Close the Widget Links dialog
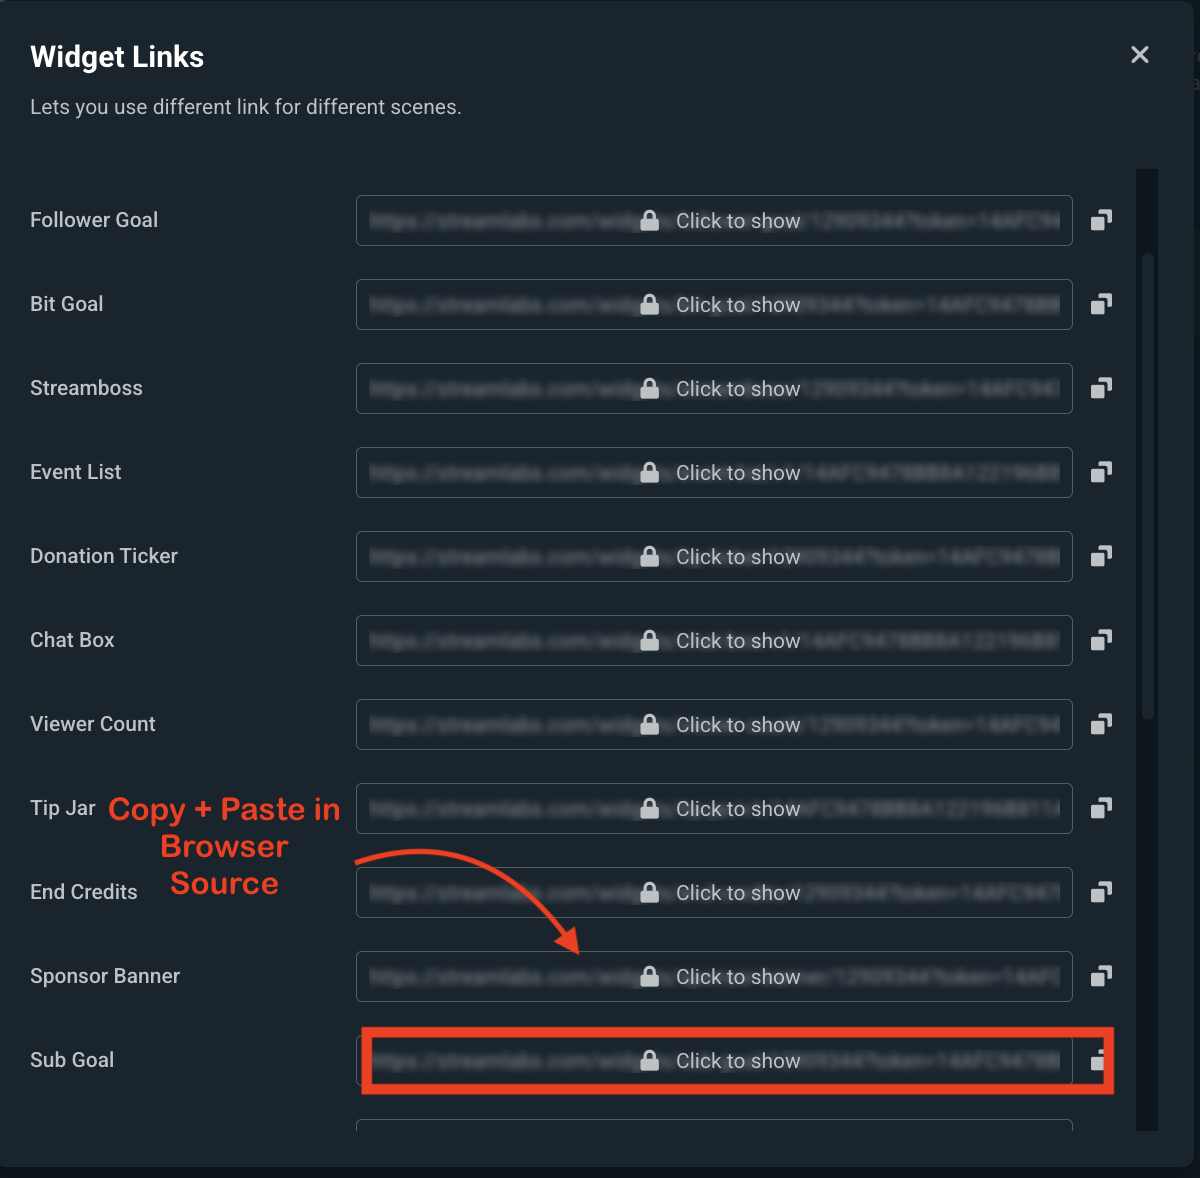 pos(1140,55)
